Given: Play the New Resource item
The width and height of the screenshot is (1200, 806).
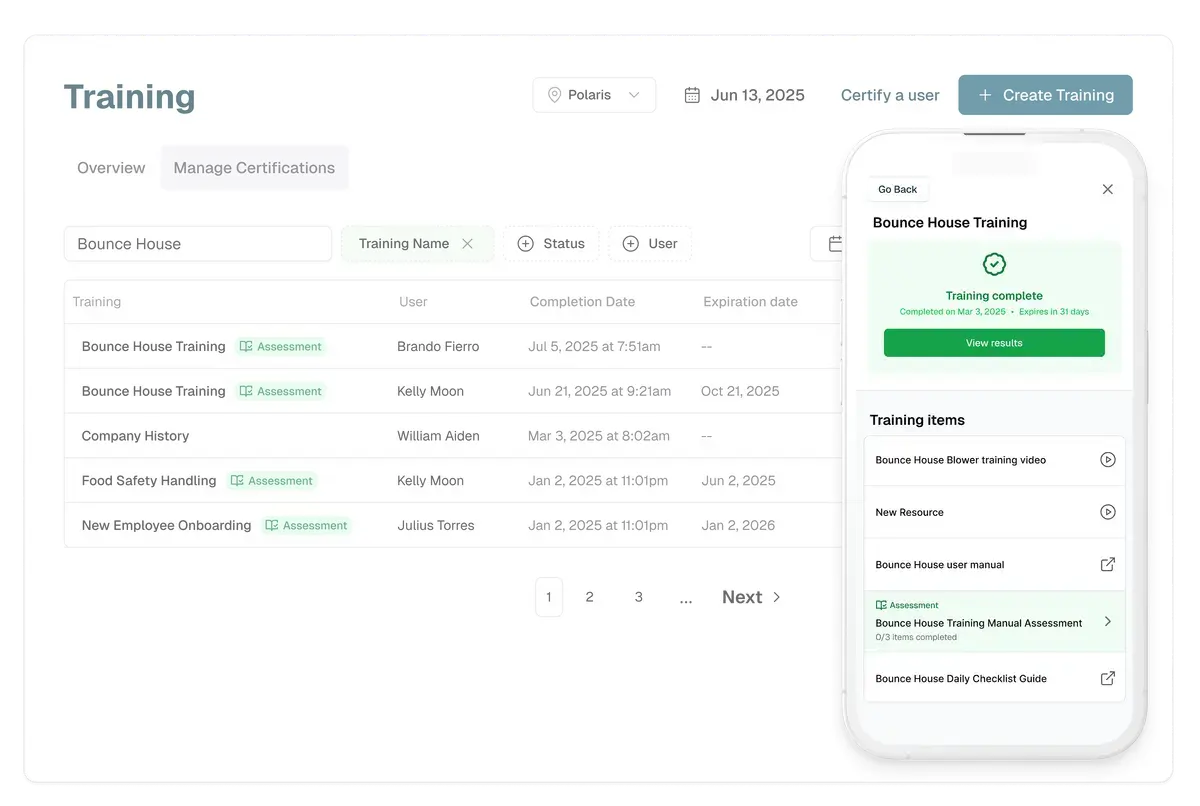Looking at the screenshot, I should [x=1107, y=512].
